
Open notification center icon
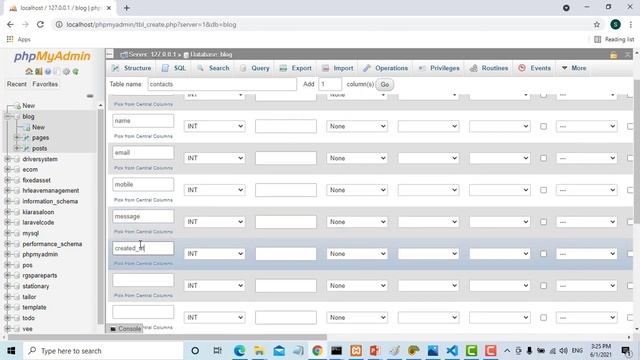[x=626, y=351]
